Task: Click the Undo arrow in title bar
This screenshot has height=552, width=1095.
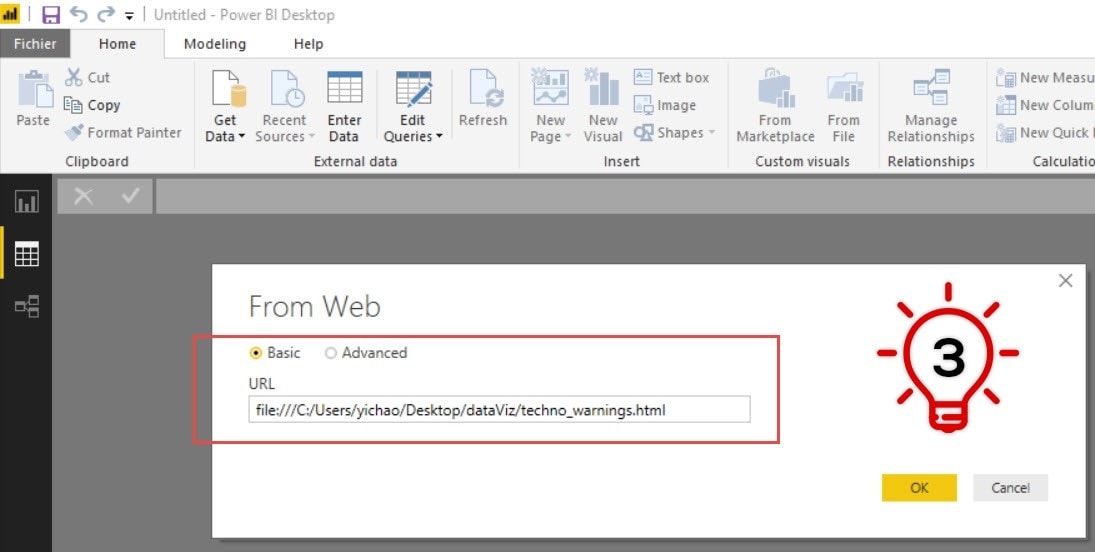Action: tap(79, 15)
